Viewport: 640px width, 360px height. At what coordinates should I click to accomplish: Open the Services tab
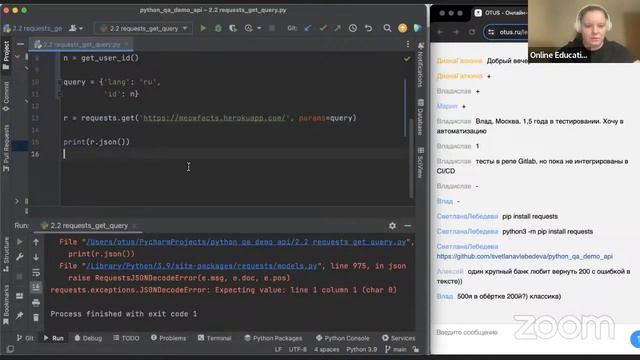(x=398, y=338)
